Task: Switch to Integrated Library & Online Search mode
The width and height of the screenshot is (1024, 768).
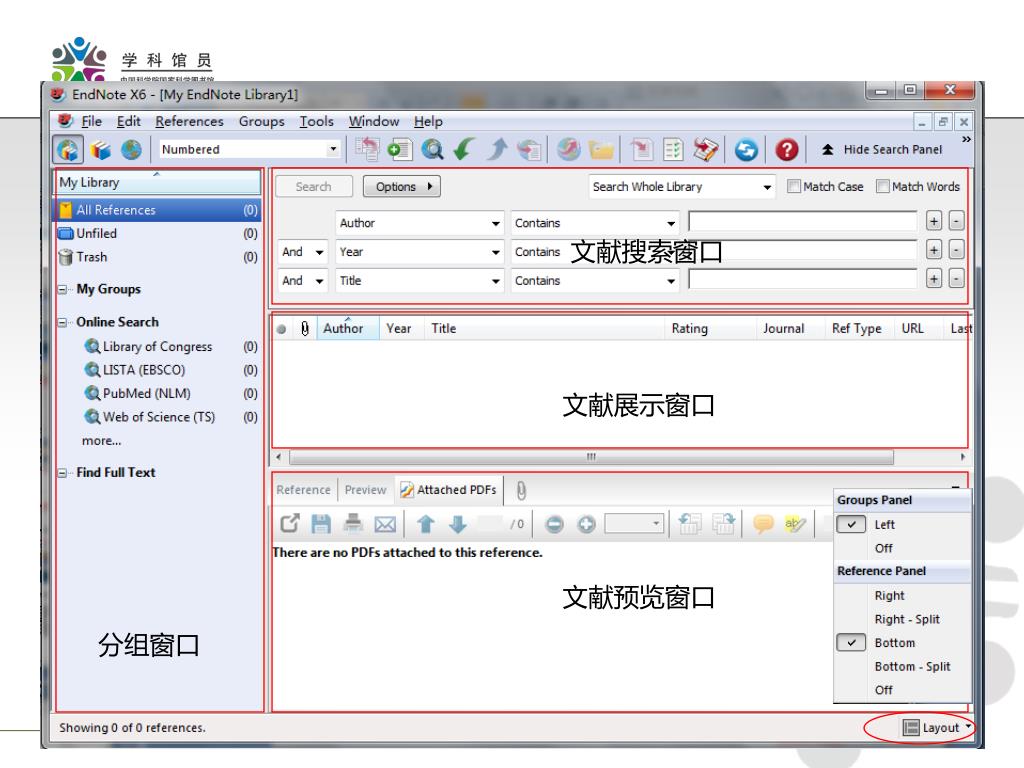Action: tap(67, 150)
